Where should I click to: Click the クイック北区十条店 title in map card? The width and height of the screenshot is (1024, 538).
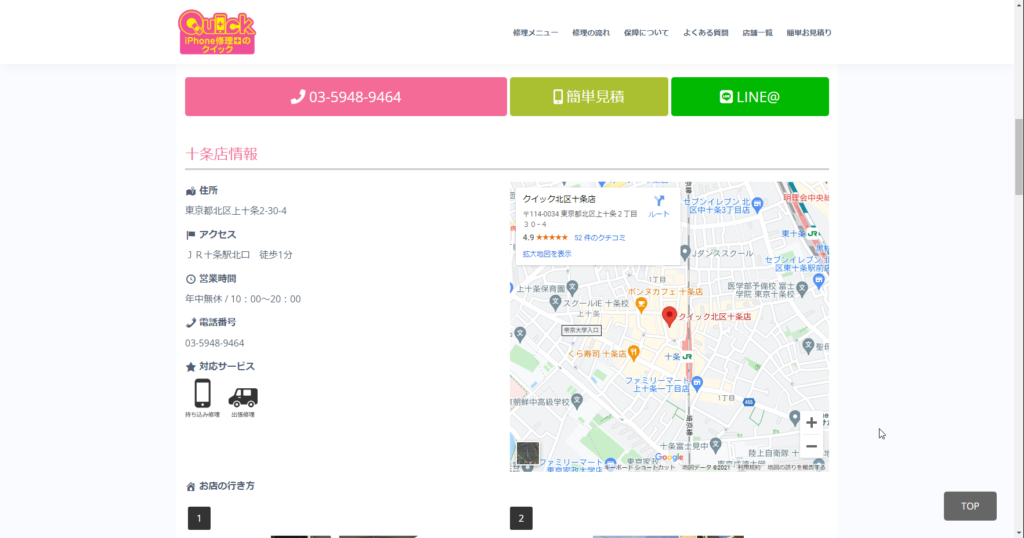point(559,199)
